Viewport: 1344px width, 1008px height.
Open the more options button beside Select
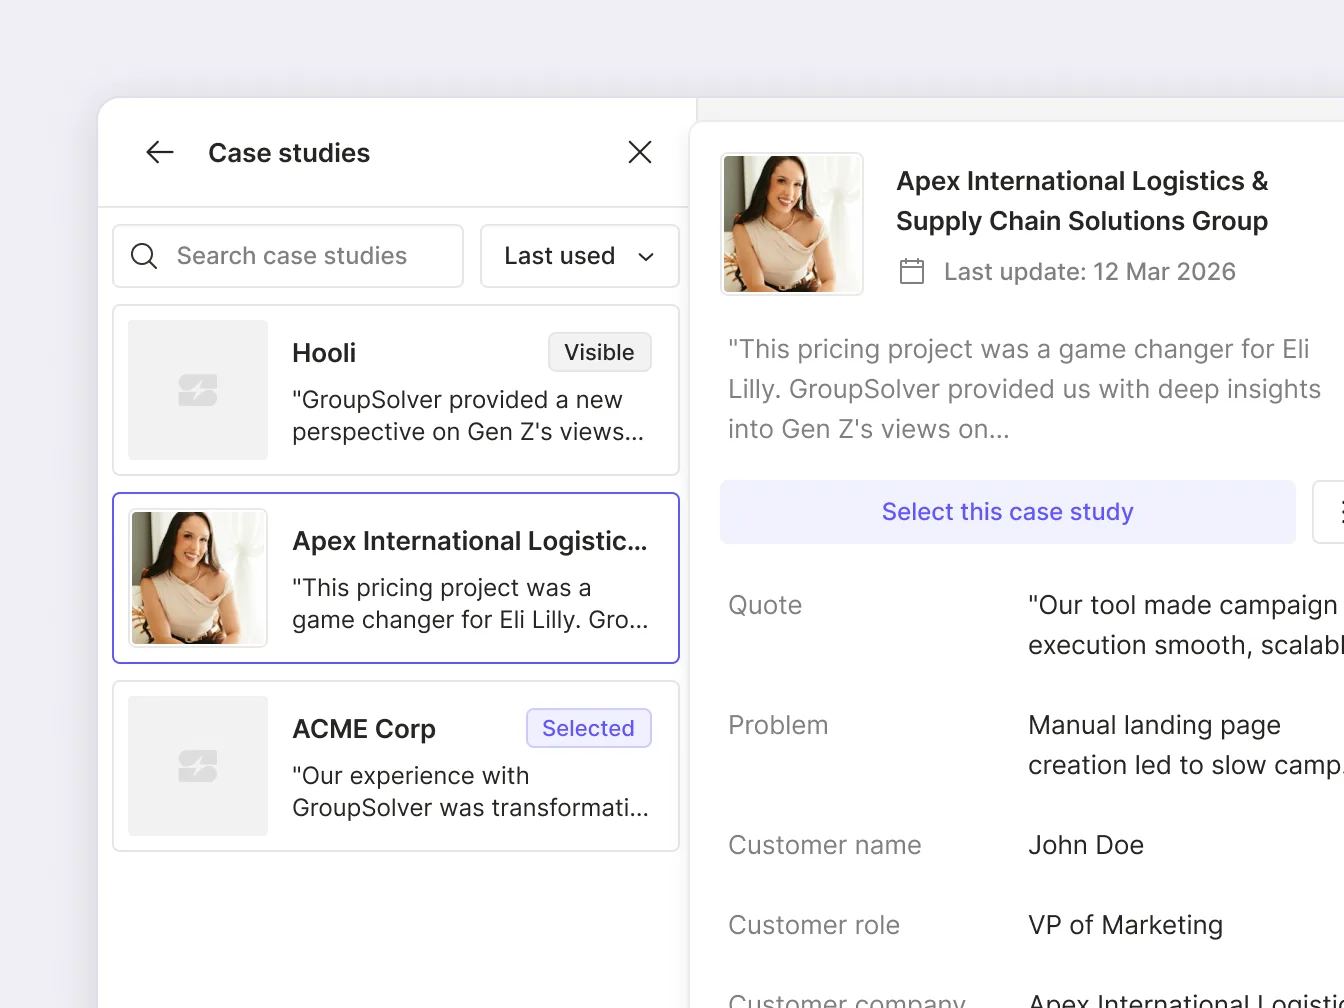pyautogui.click(x=1330, y=512)
